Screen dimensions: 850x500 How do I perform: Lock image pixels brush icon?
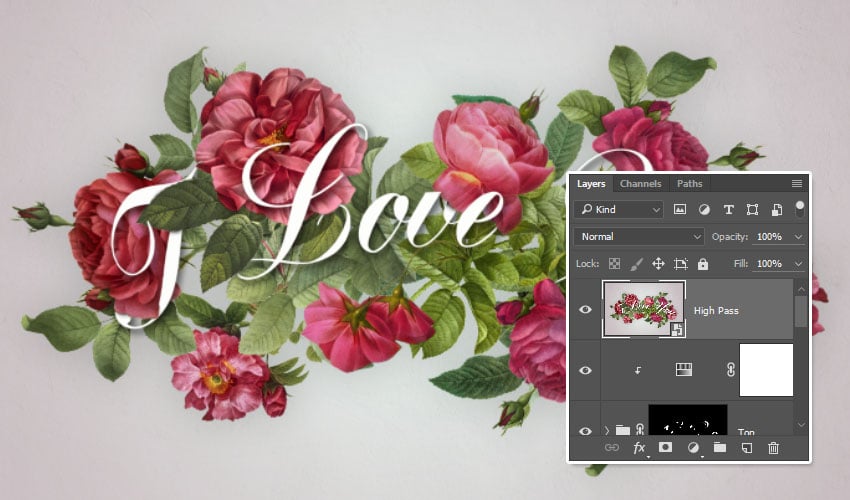(636, 264)
